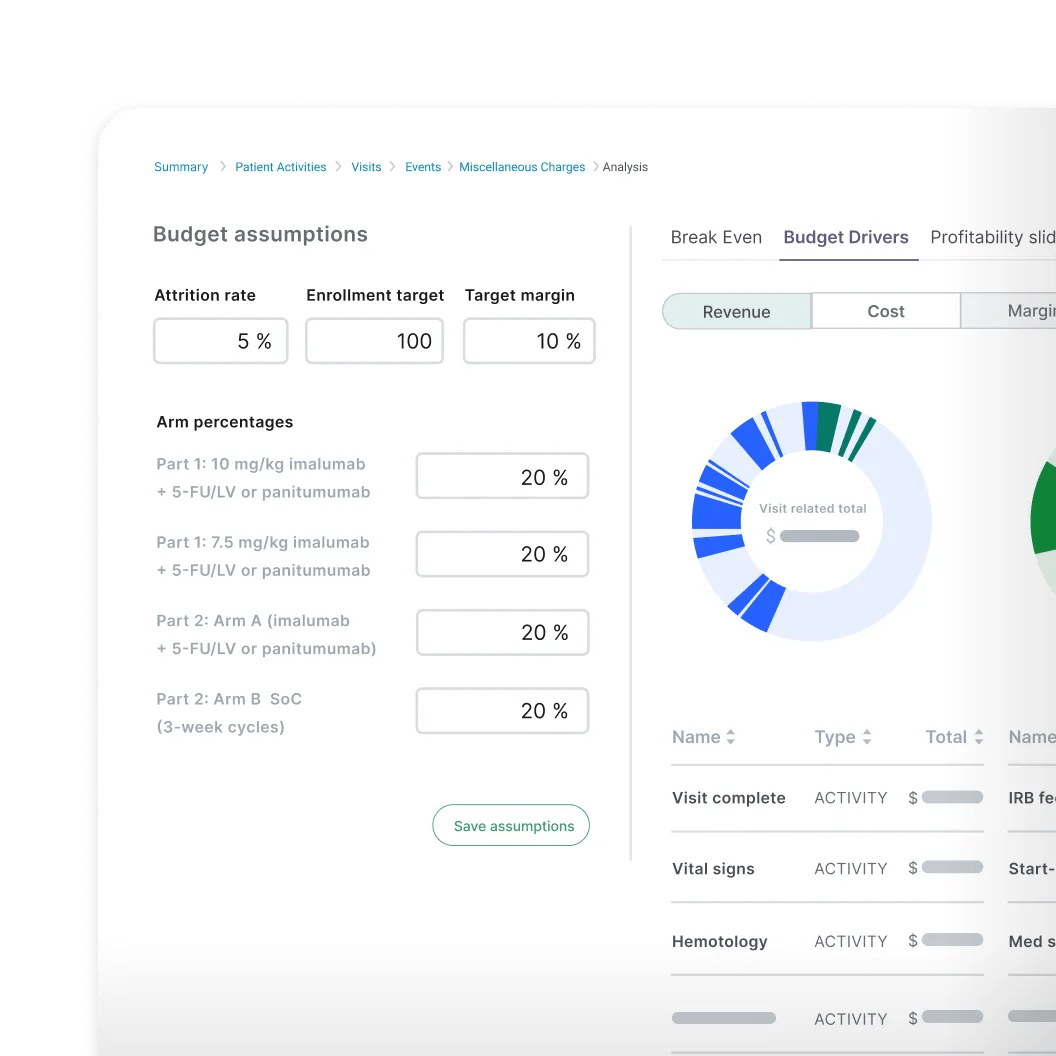1056x1056 pixels.
Task: Sort table by Type column arrows
Action: 867,737
